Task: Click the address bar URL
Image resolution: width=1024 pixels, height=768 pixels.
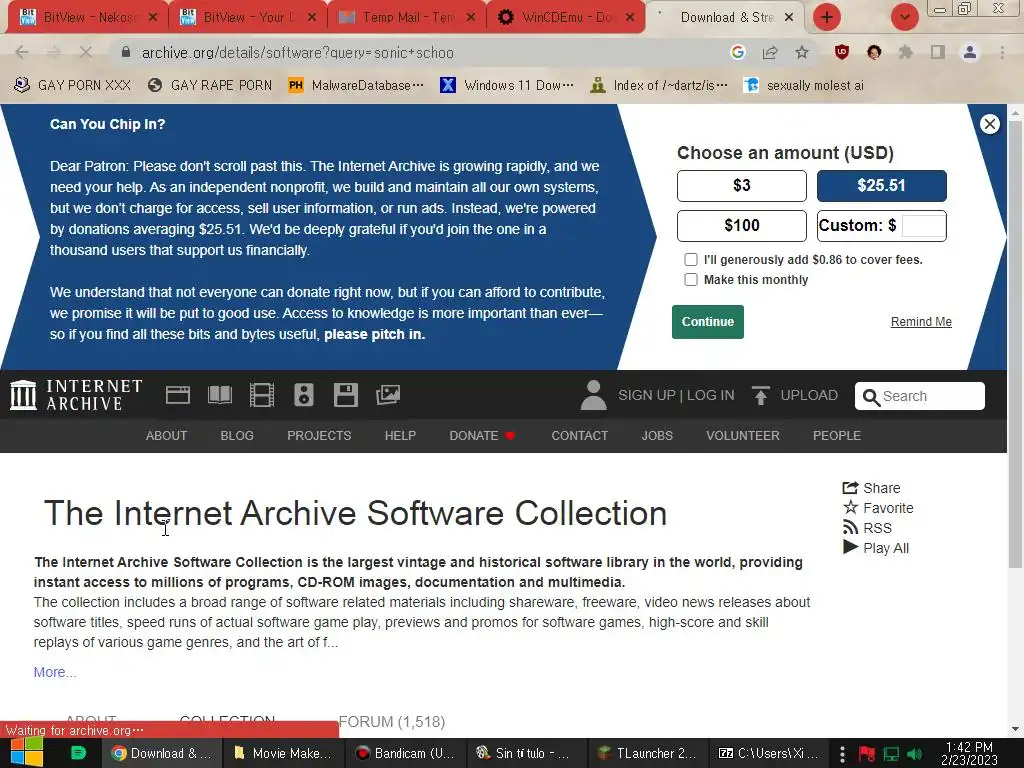Action: coord(297,53)
